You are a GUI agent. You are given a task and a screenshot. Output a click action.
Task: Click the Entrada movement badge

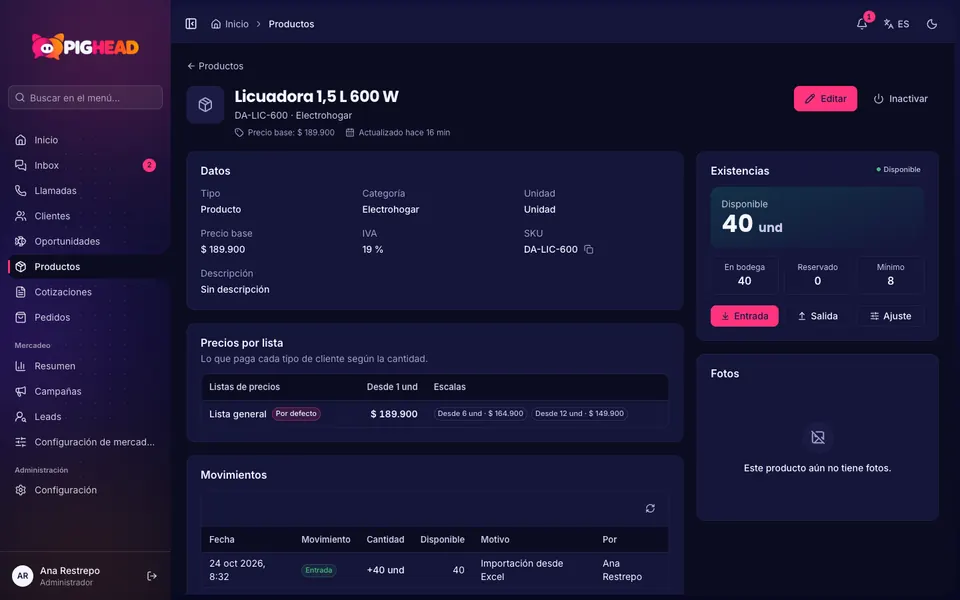click(318, 570)
